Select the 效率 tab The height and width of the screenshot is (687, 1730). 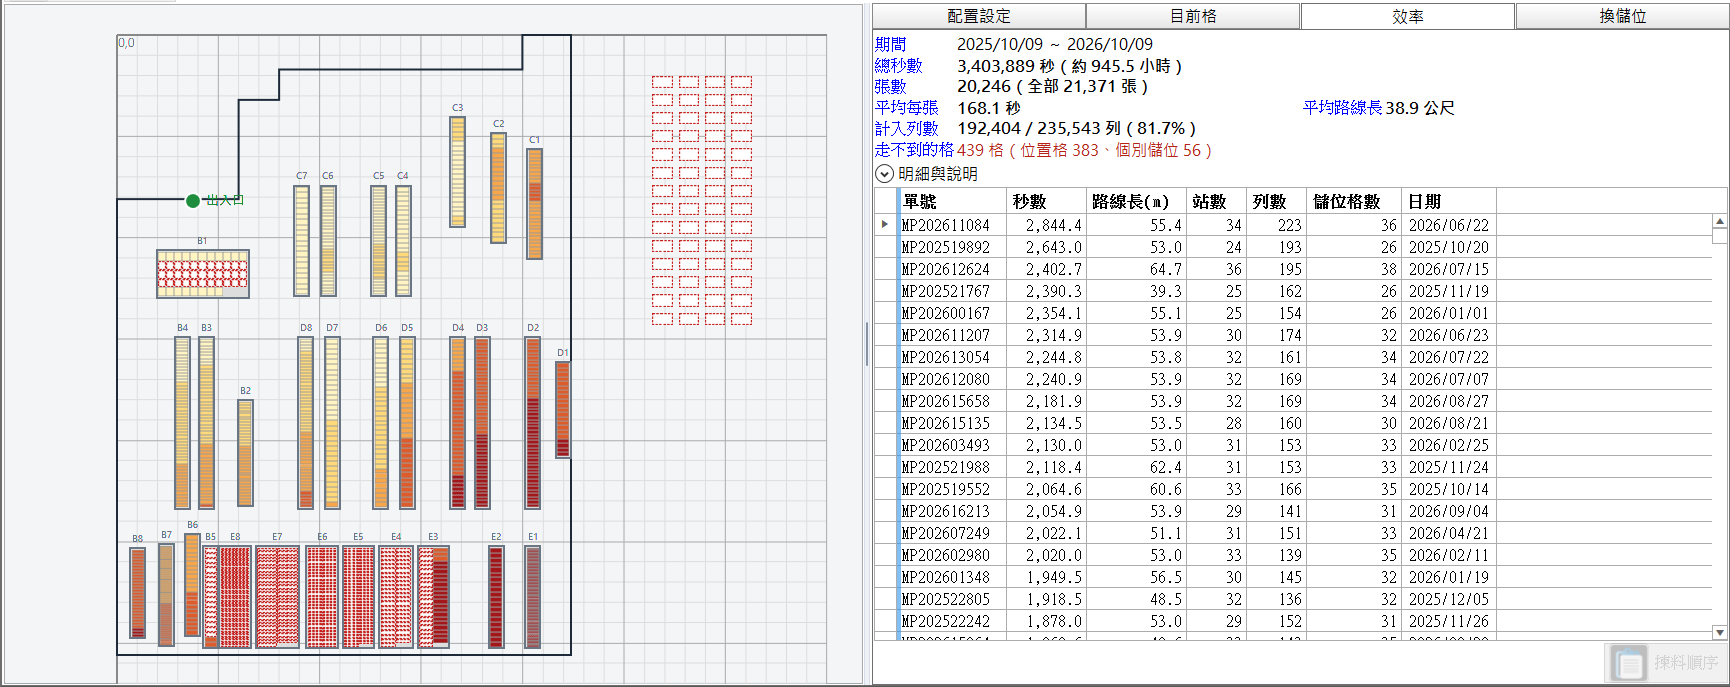click(1408, 16)
